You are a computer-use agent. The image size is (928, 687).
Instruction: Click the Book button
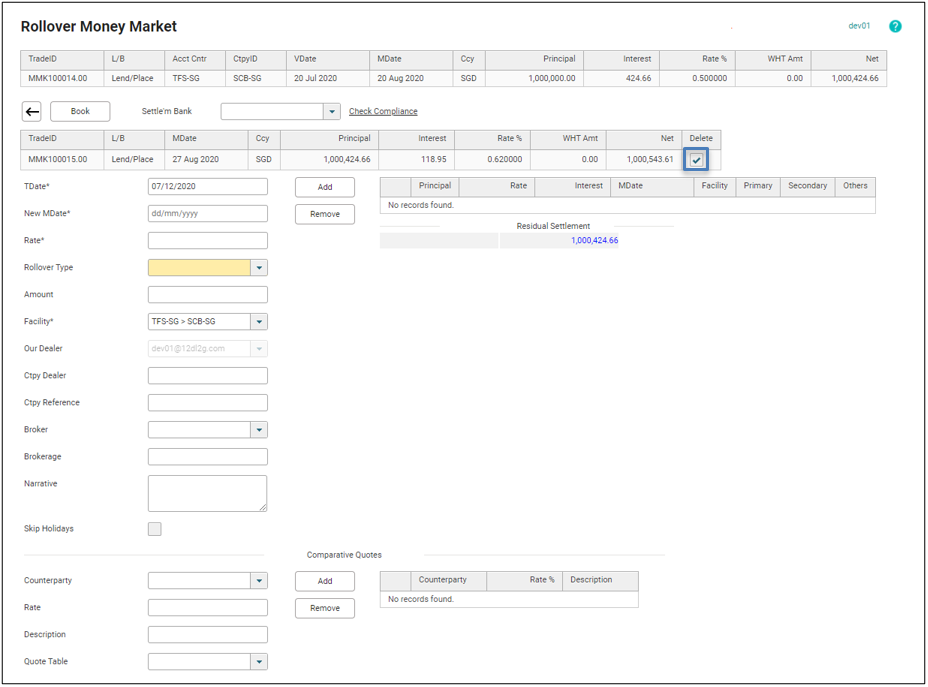[80, 112]
